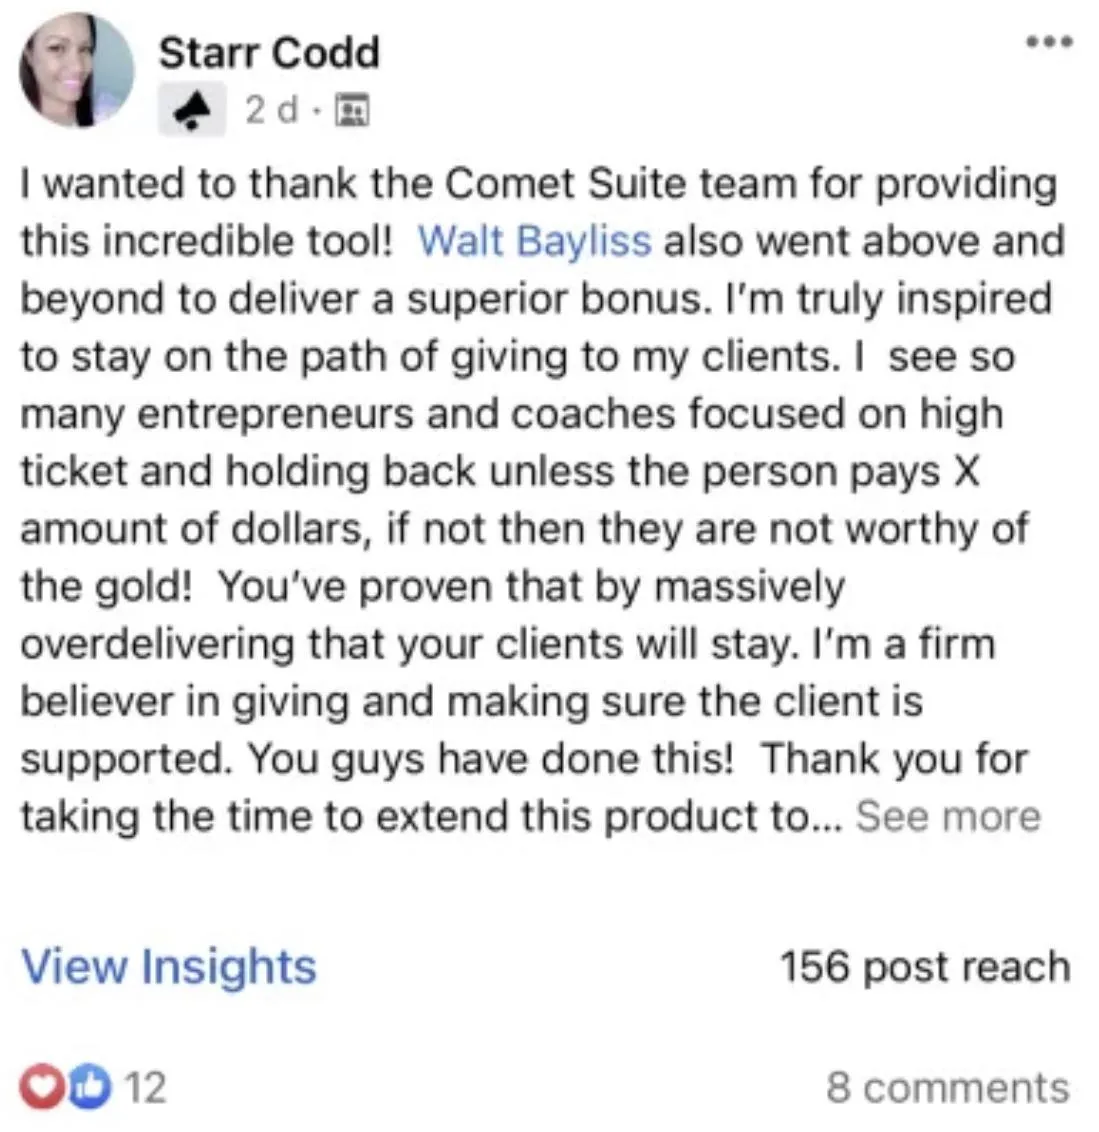Click the sentence 'You guys have done this!'
Image resolution: width=1099 pixels, height=1132 pixels.
(x=491, y=759)
